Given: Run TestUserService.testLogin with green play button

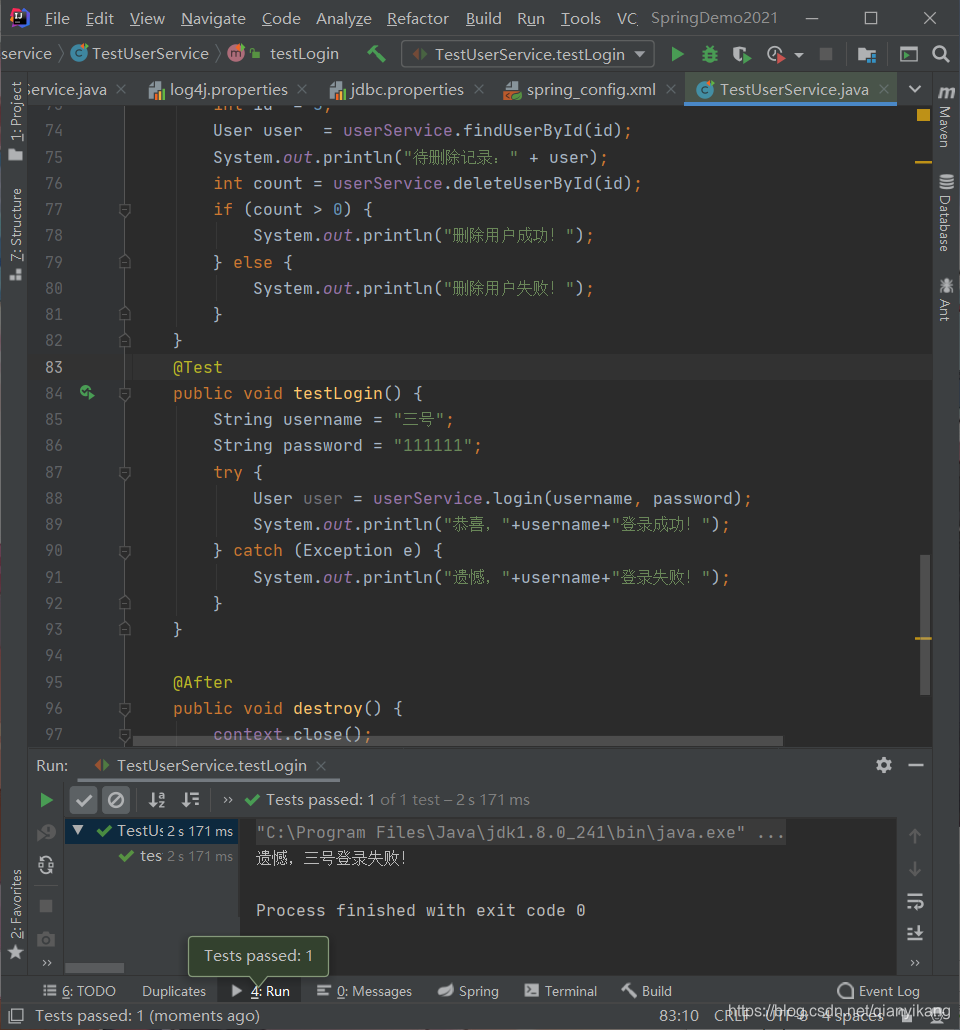Looking at the screenshot, I should [677, 54].
